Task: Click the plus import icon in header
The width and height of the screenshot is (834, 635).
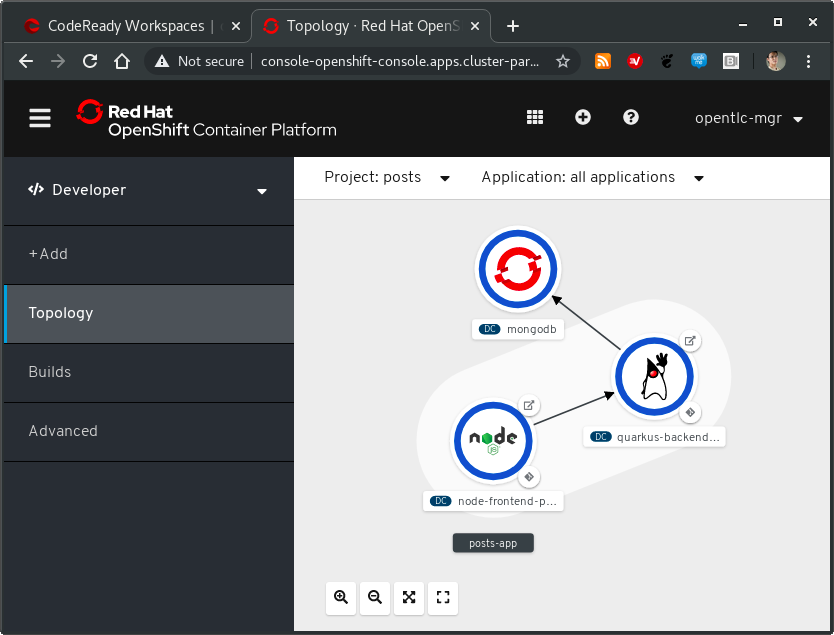Action: 583,118
